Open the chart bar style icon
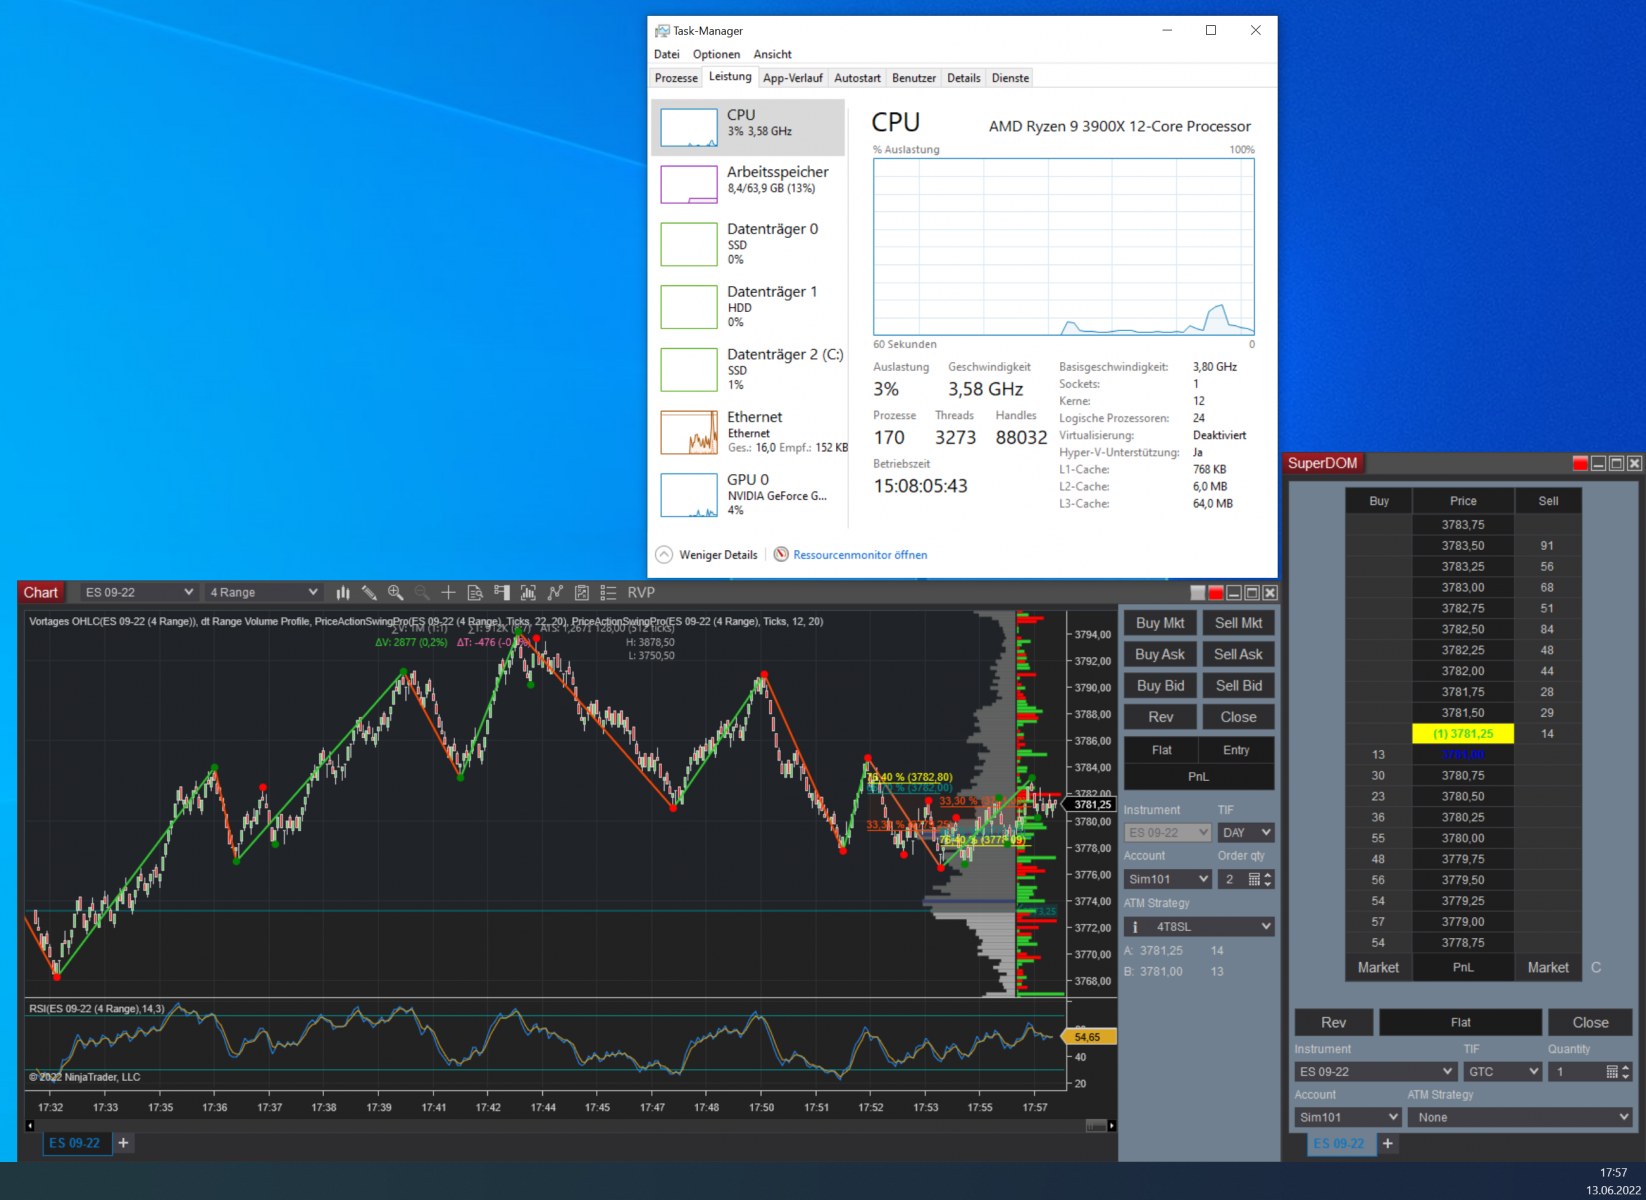The height and width of the screenshot is (1200, 1646). [343, 593]
